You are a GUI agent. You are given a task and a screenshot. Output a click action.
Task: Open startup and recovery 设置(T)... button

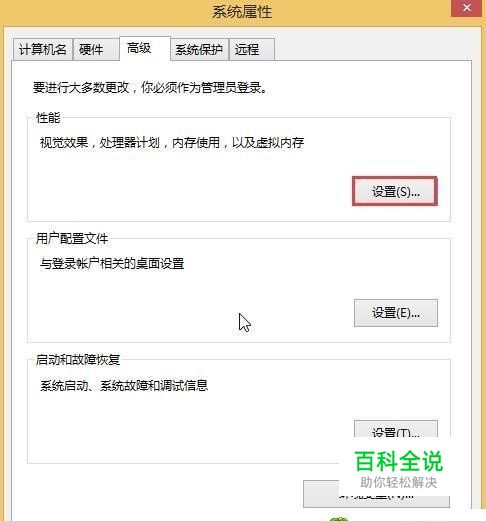(396, 429)
